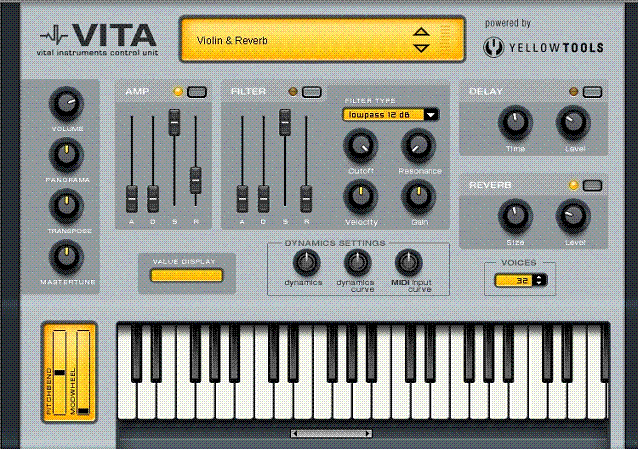Viewport: 638px width, 449px height.
Task: Click the filter Resonance knob
Action: [x=418, y=146]
